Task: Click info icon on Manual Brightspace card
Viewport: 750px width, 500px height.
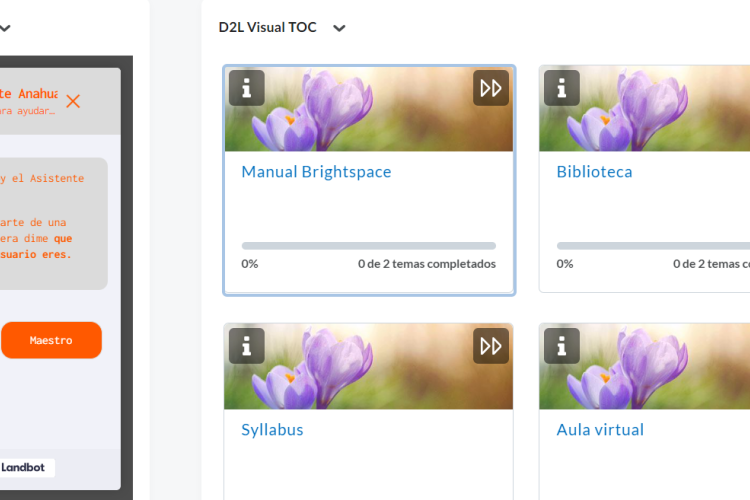Action: (x=247, y=88)
